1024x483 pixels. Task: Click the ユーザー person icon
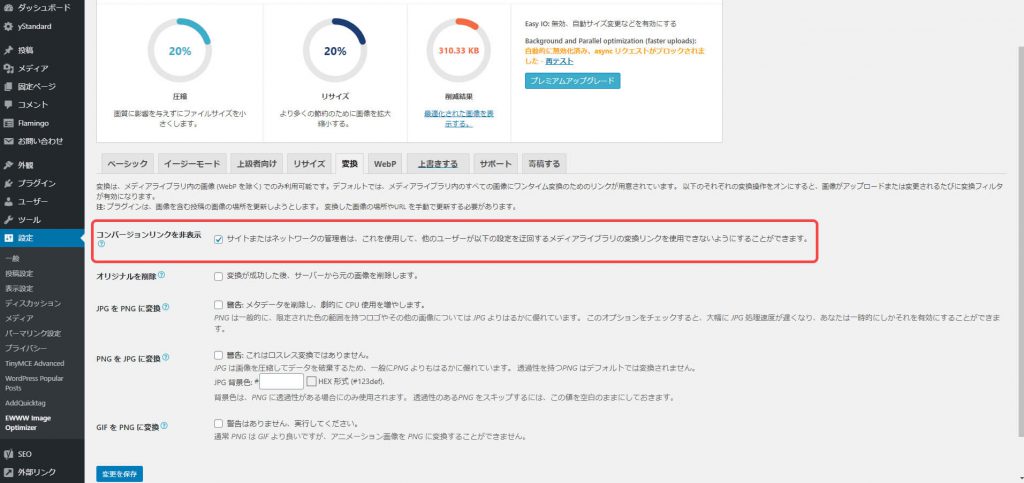pyautogui.click(x=9, y=201)
